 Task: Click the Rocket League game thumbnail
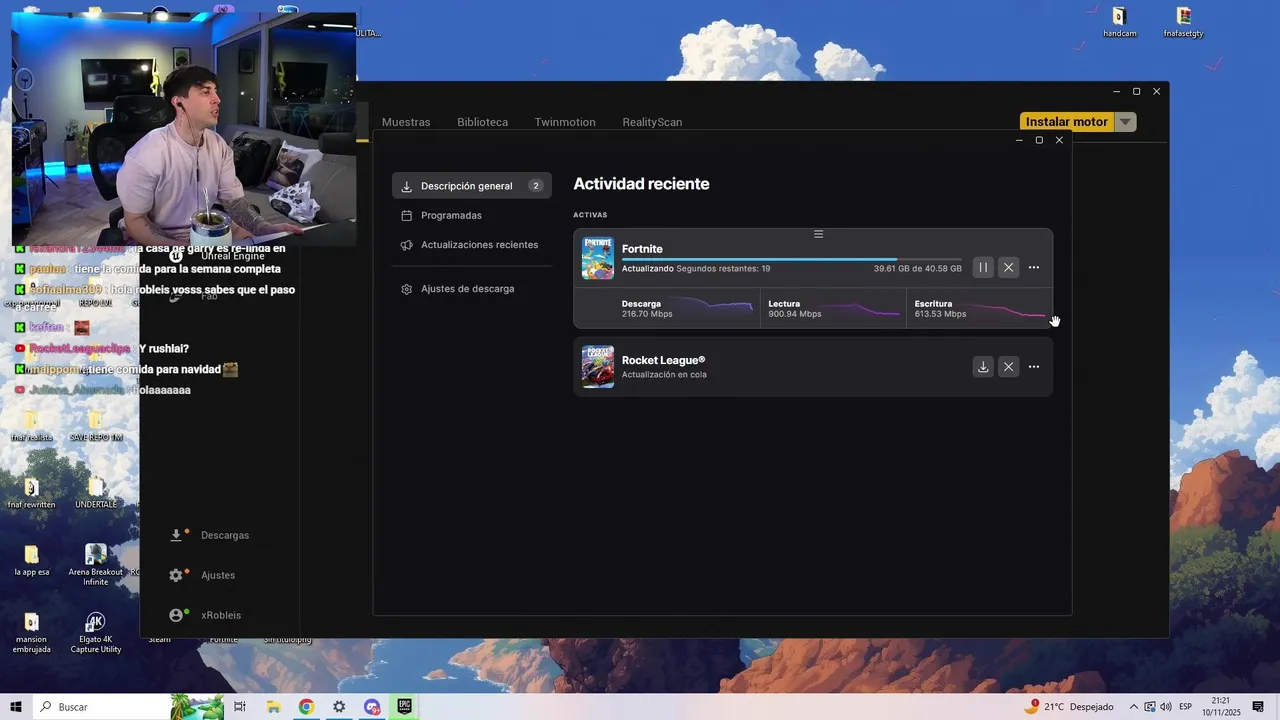[x=598, y=367]
